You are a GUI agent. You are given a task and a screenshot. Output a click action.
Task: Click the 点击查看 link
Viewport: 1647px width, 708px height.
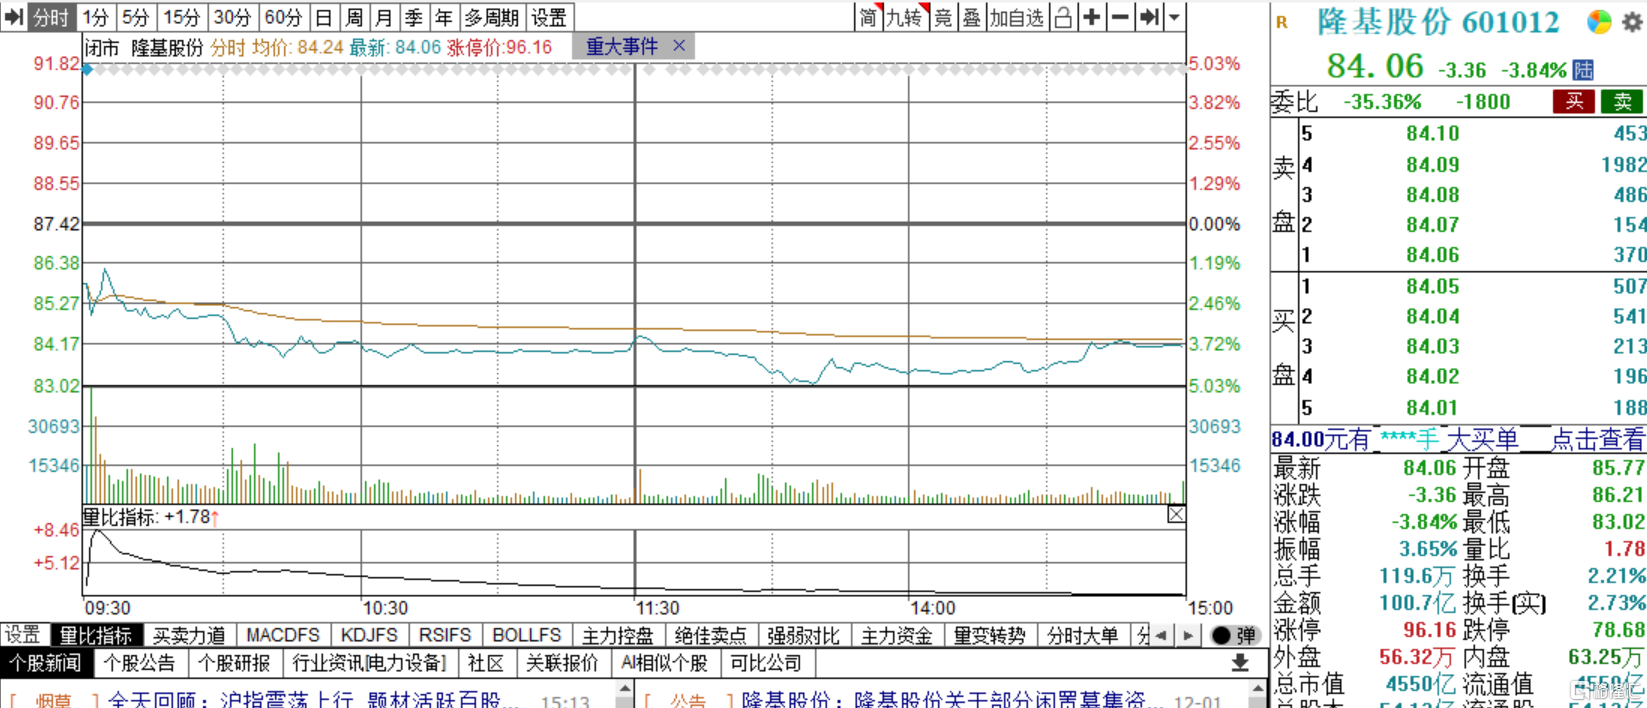1597,439
